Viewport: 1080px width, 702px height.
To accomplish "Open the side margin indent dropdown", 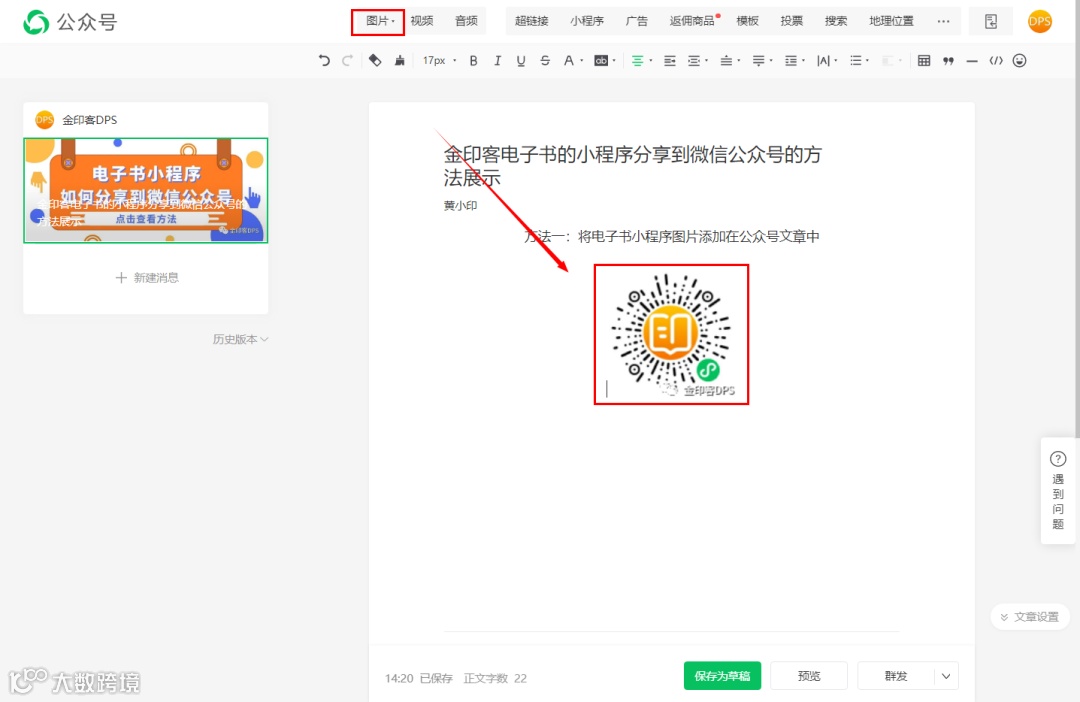I will click(x=698, y=61).
